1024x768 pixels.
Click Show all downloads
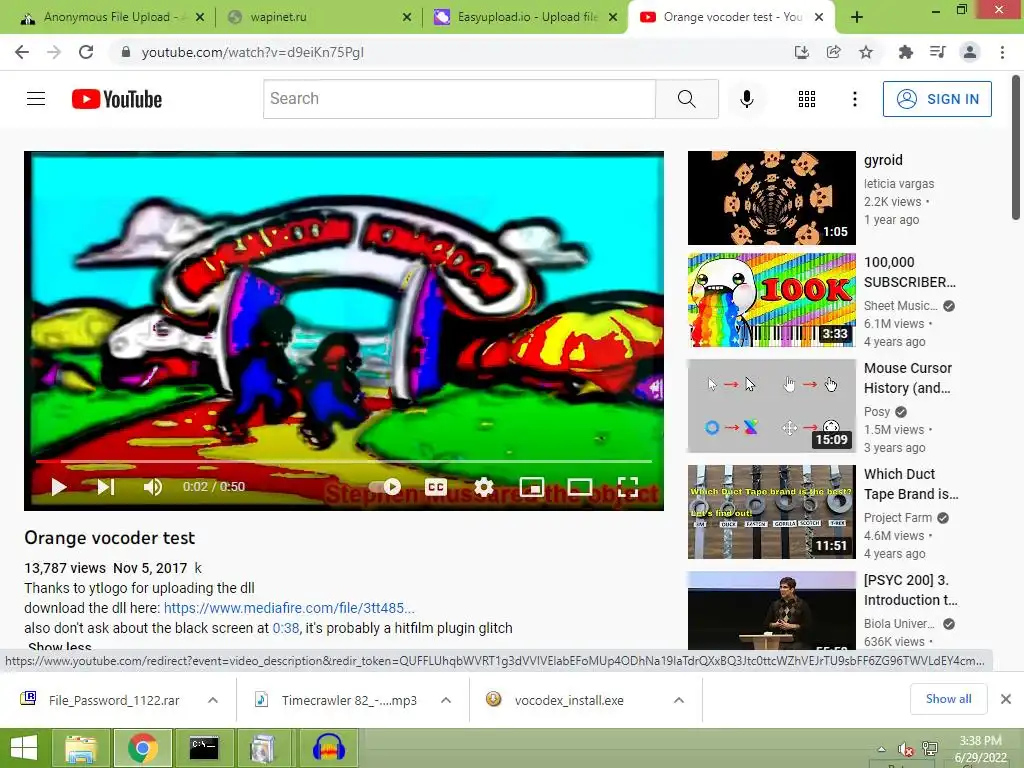tap(948, 699)
